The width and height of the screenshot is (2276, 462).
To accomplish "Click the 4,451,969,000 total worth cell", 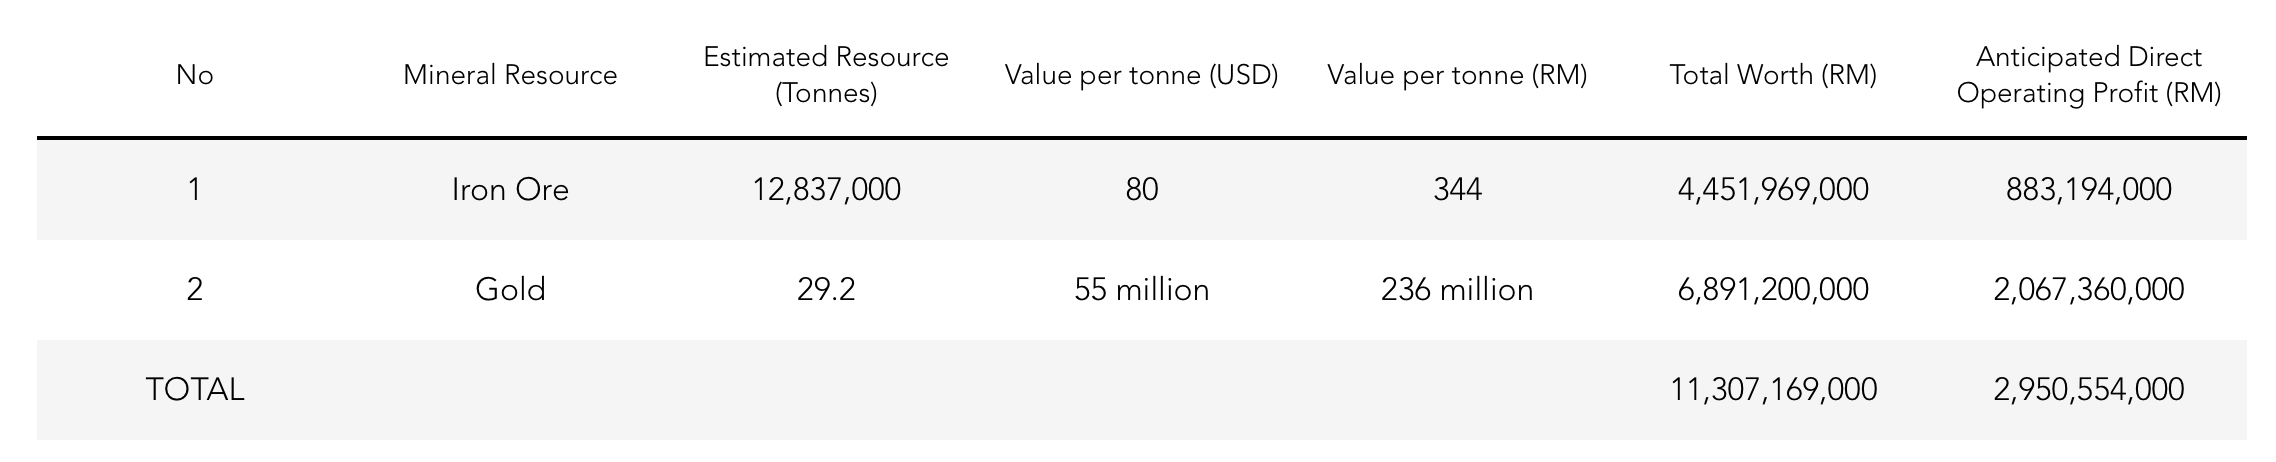I will [x=1773, y=190].
